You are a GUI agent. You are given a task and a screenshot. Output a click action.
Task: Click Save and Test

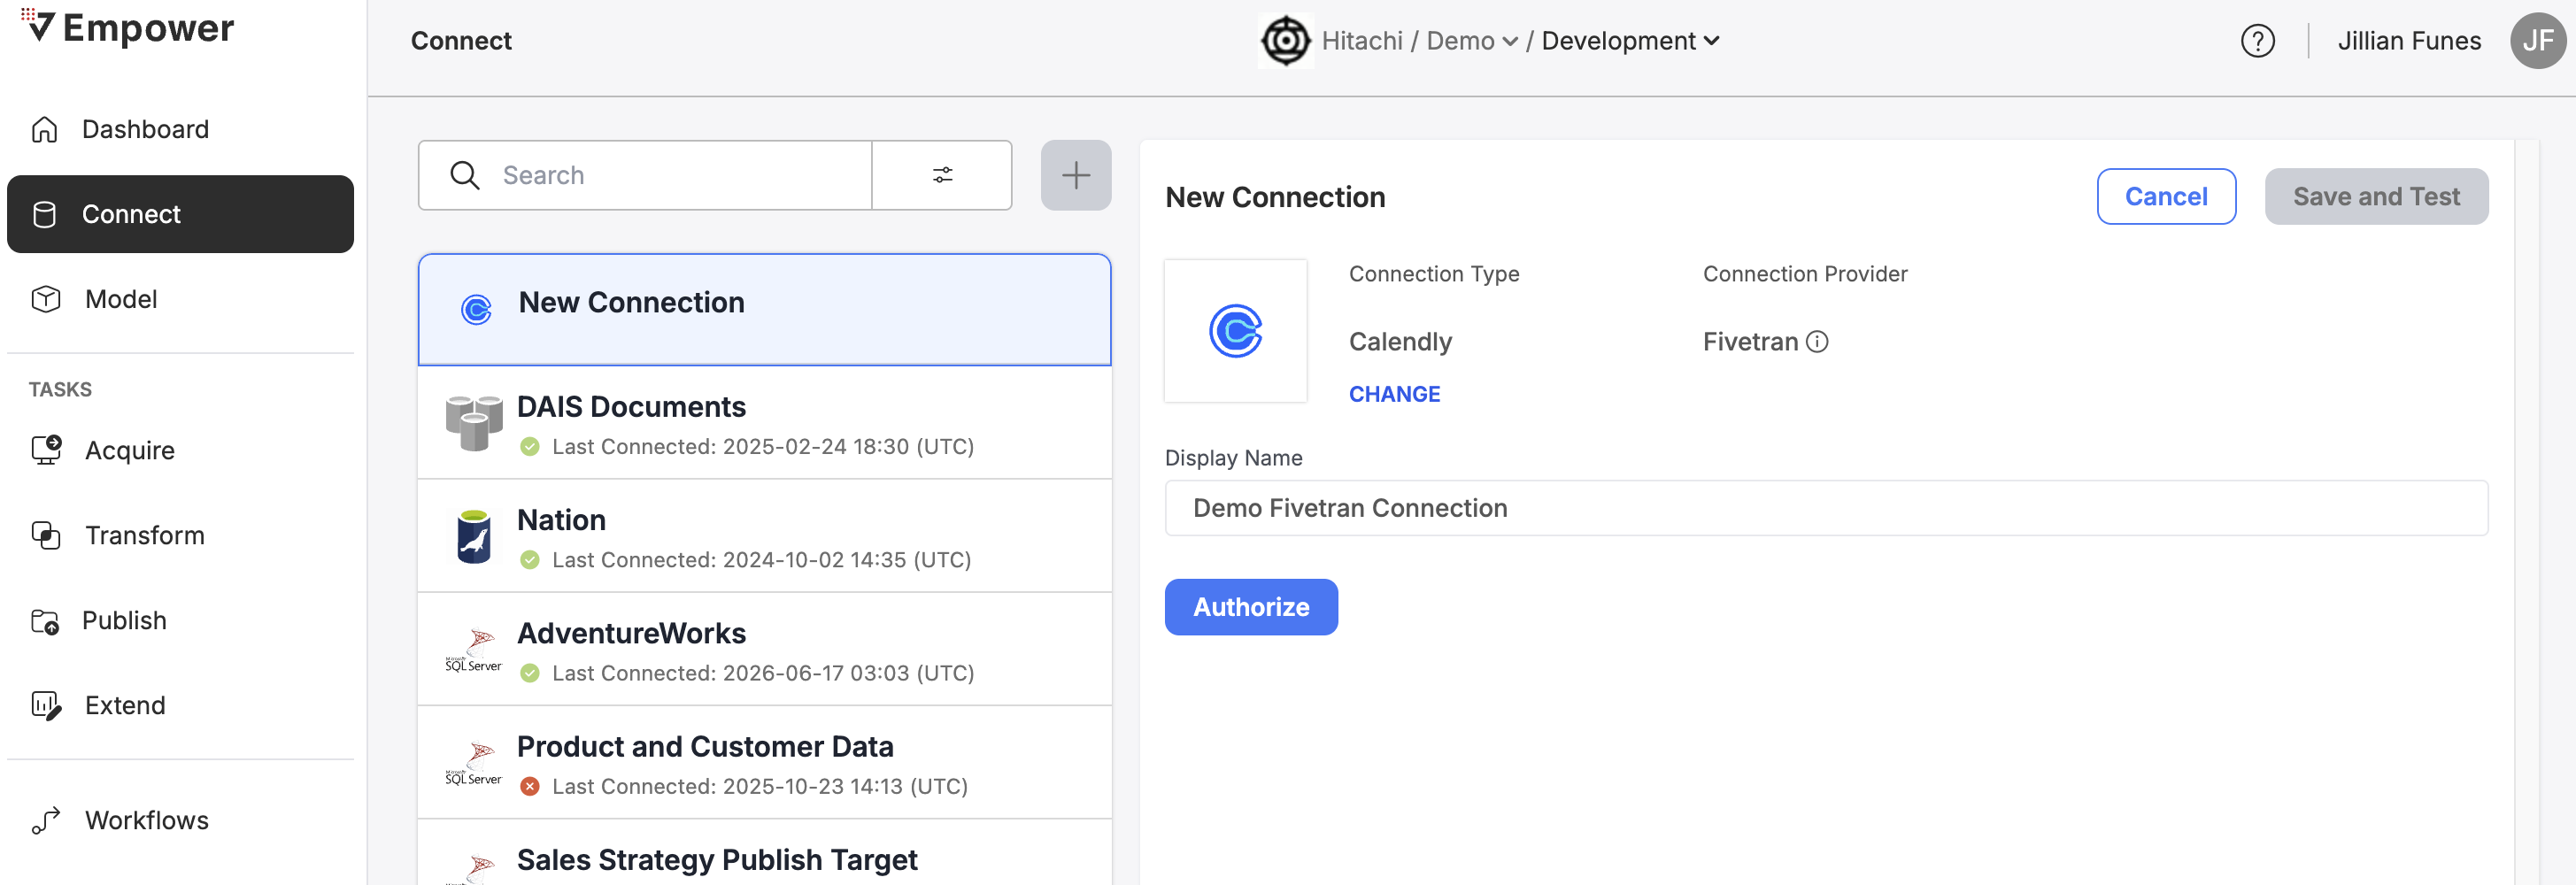tap(2376, 197)
